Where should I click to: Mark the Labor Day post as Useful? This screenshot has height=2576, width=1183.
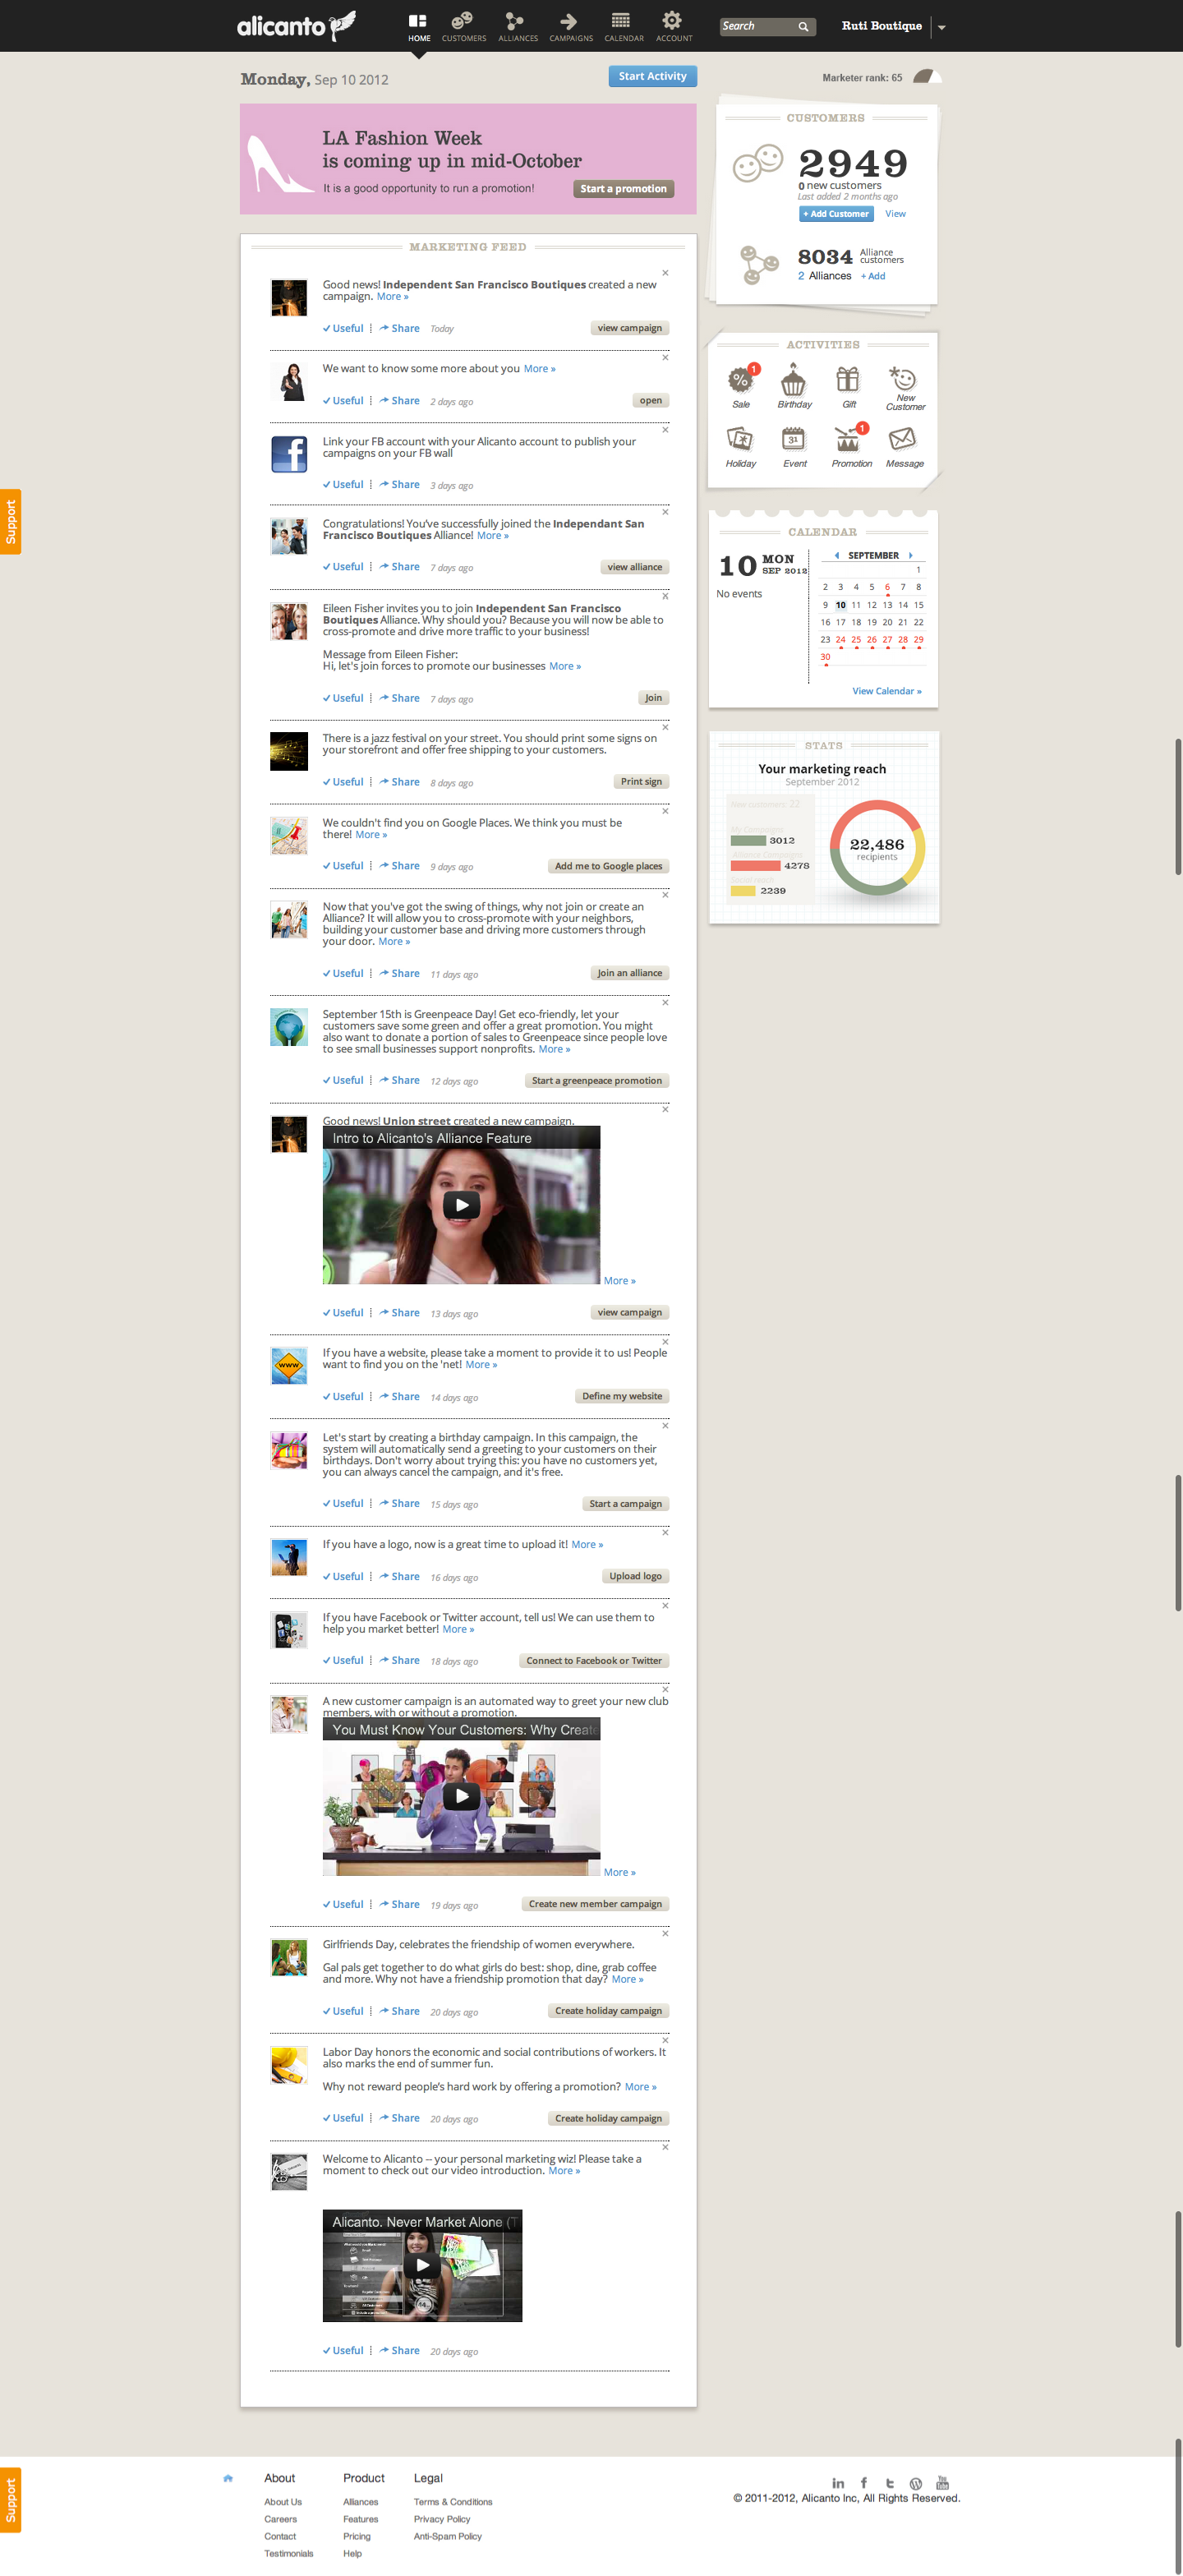point(343,2118)
